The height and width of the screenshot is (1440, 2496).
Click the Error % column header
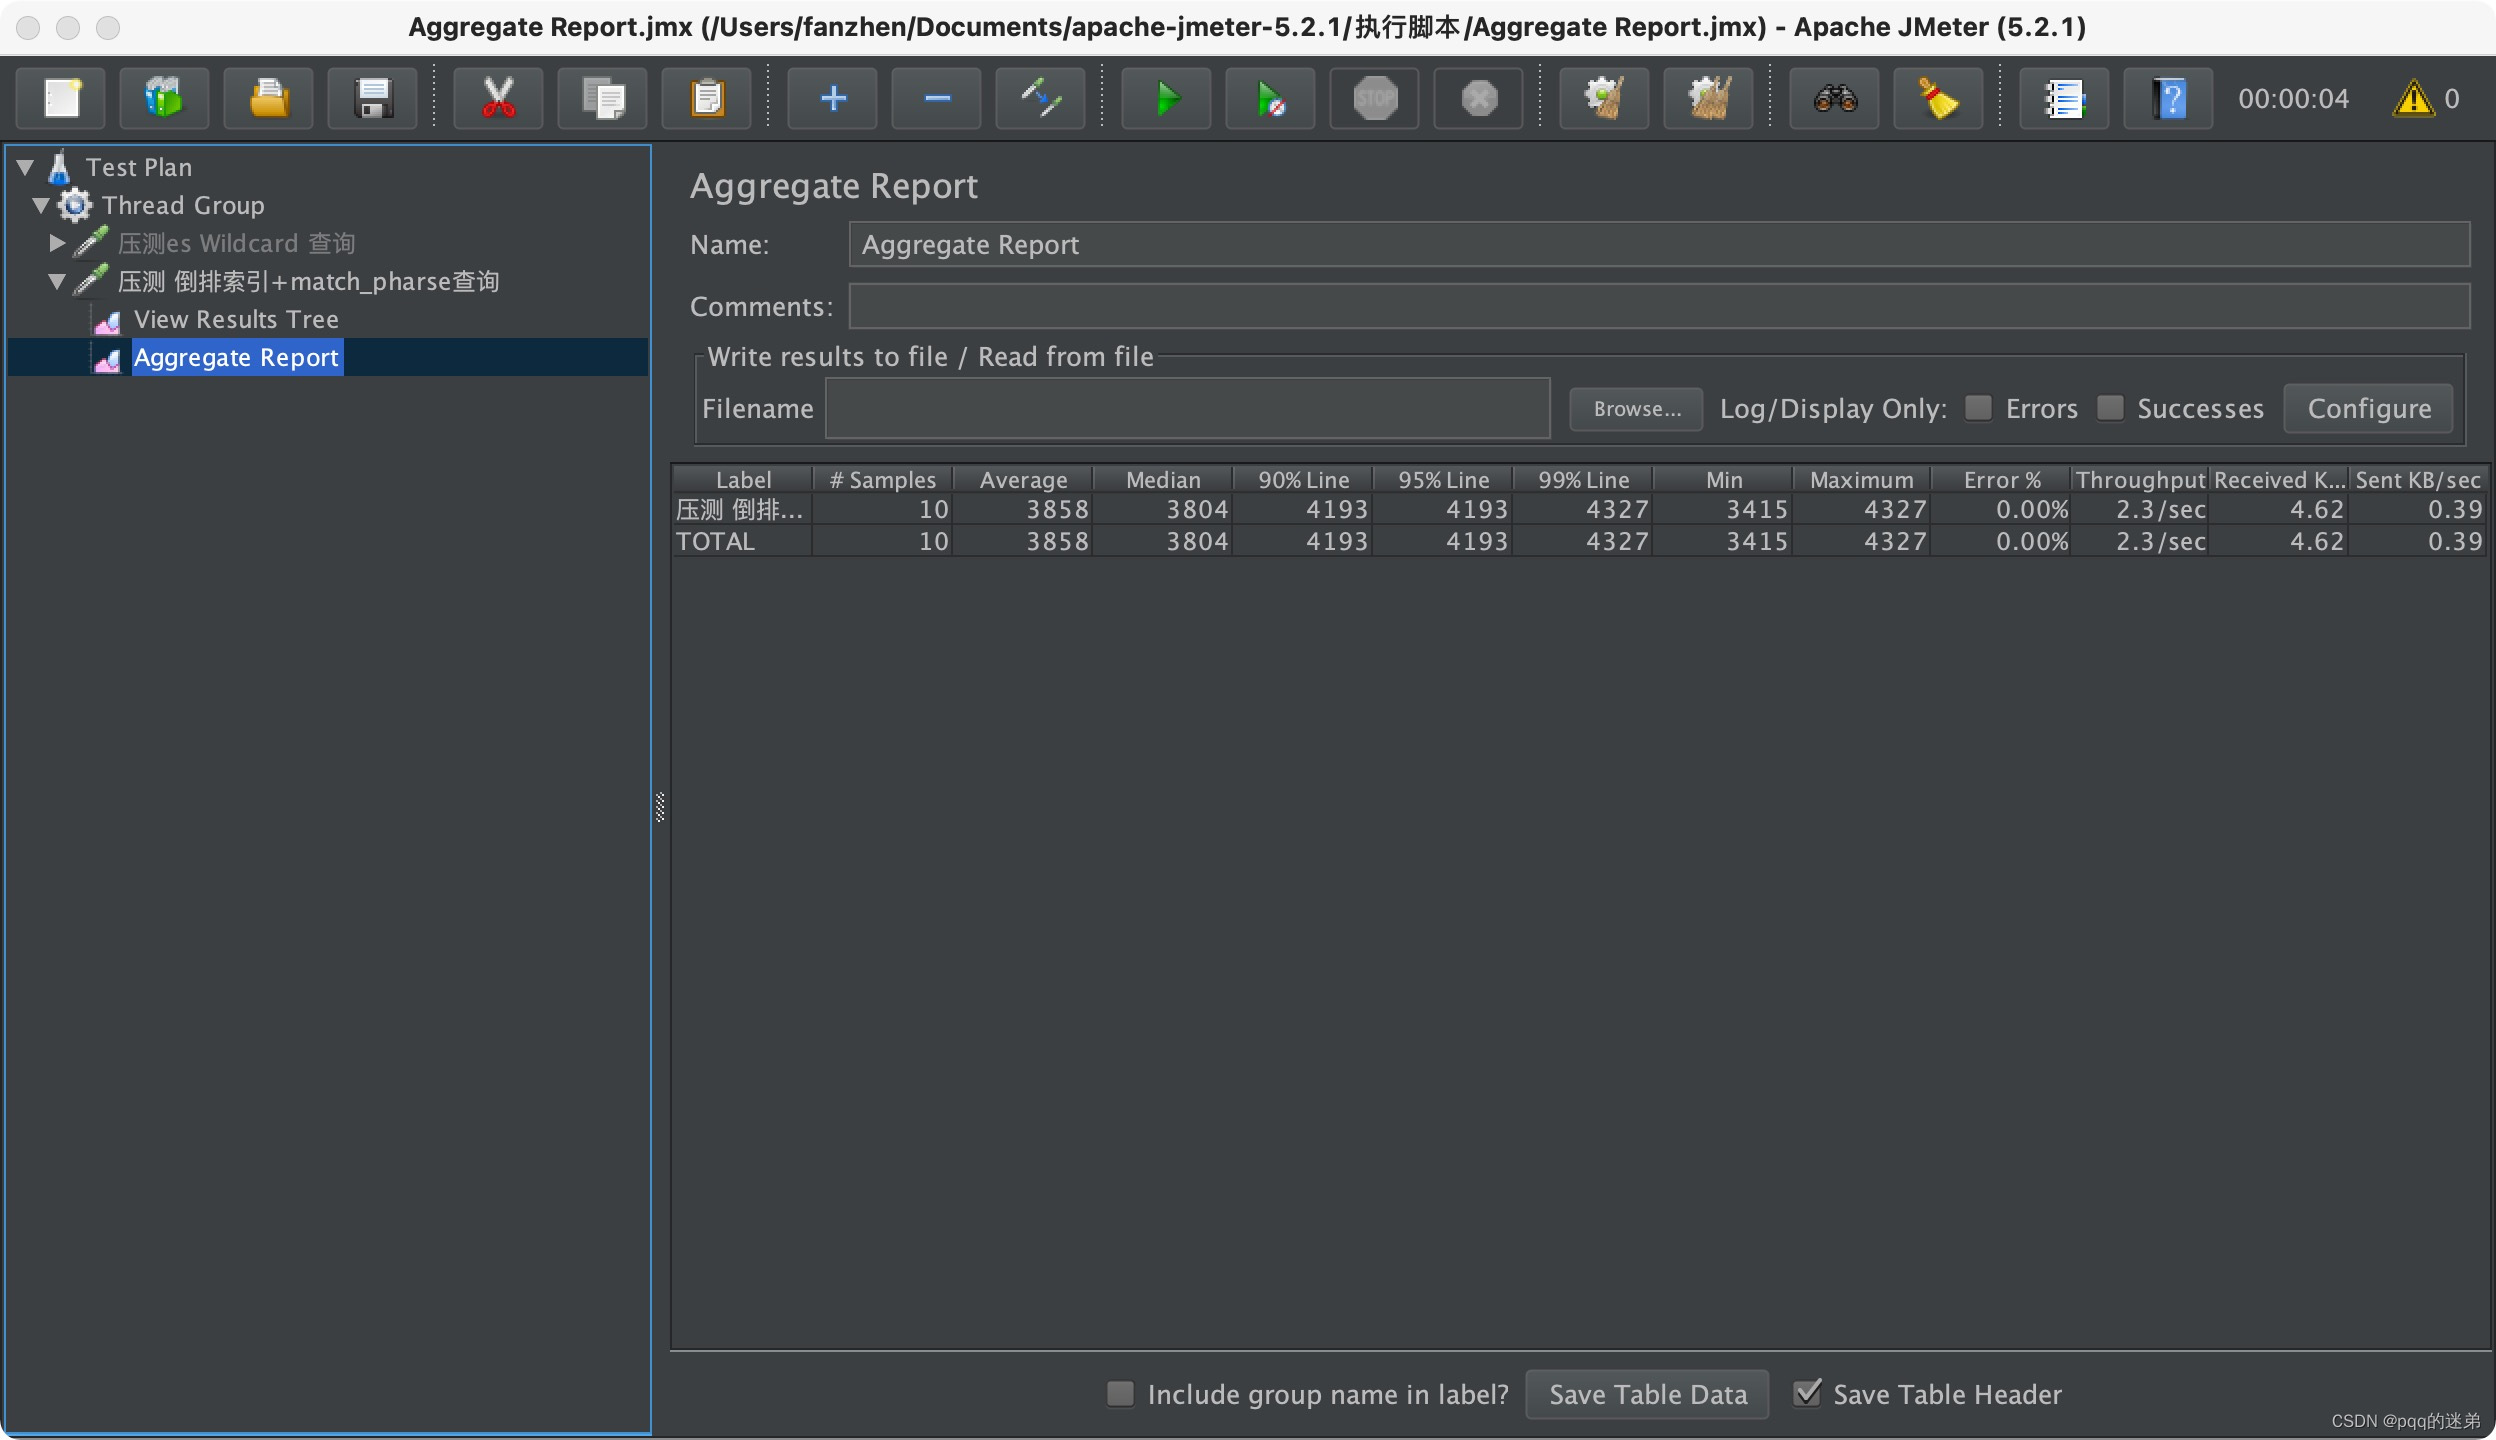click(2001, 480)
